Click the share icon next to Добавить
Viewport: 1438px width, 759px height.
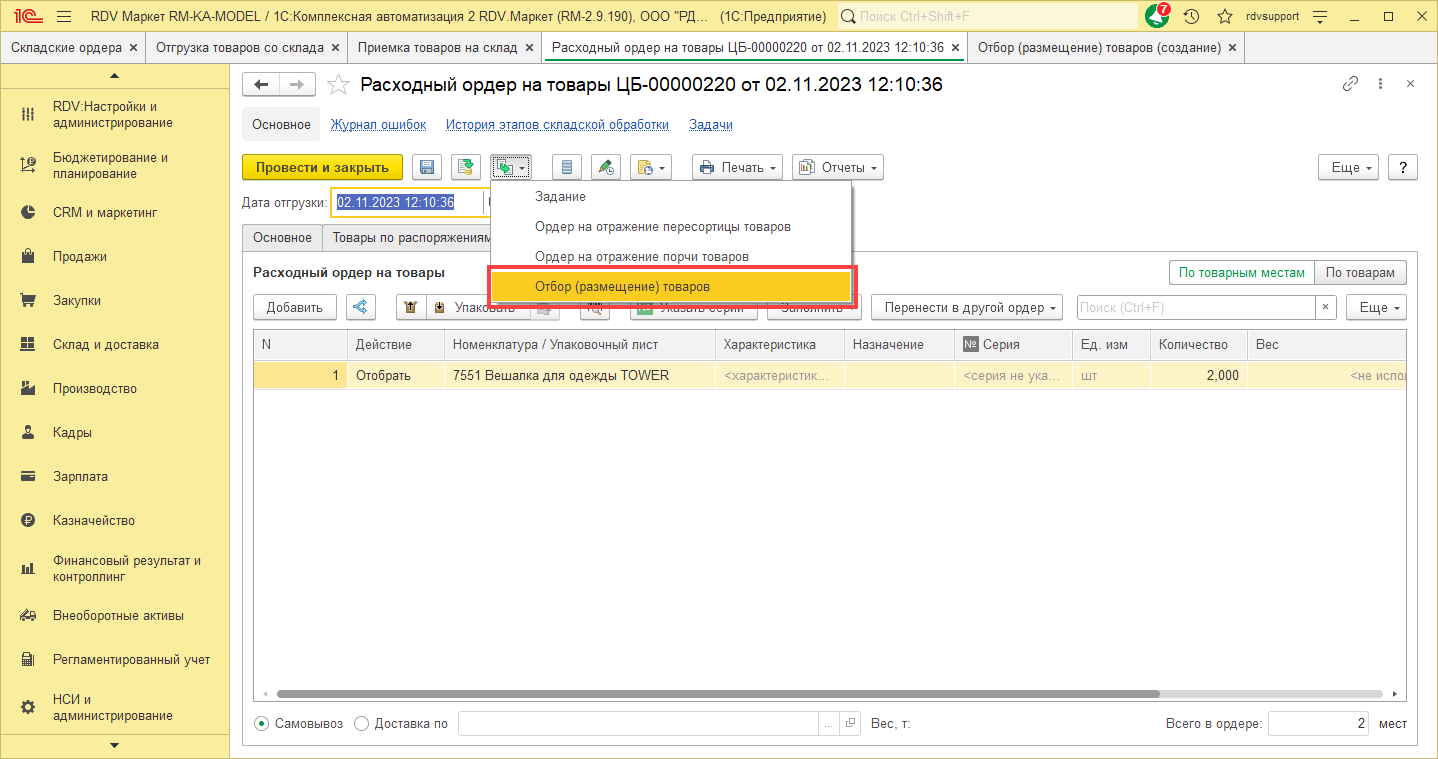coord(361,307)
